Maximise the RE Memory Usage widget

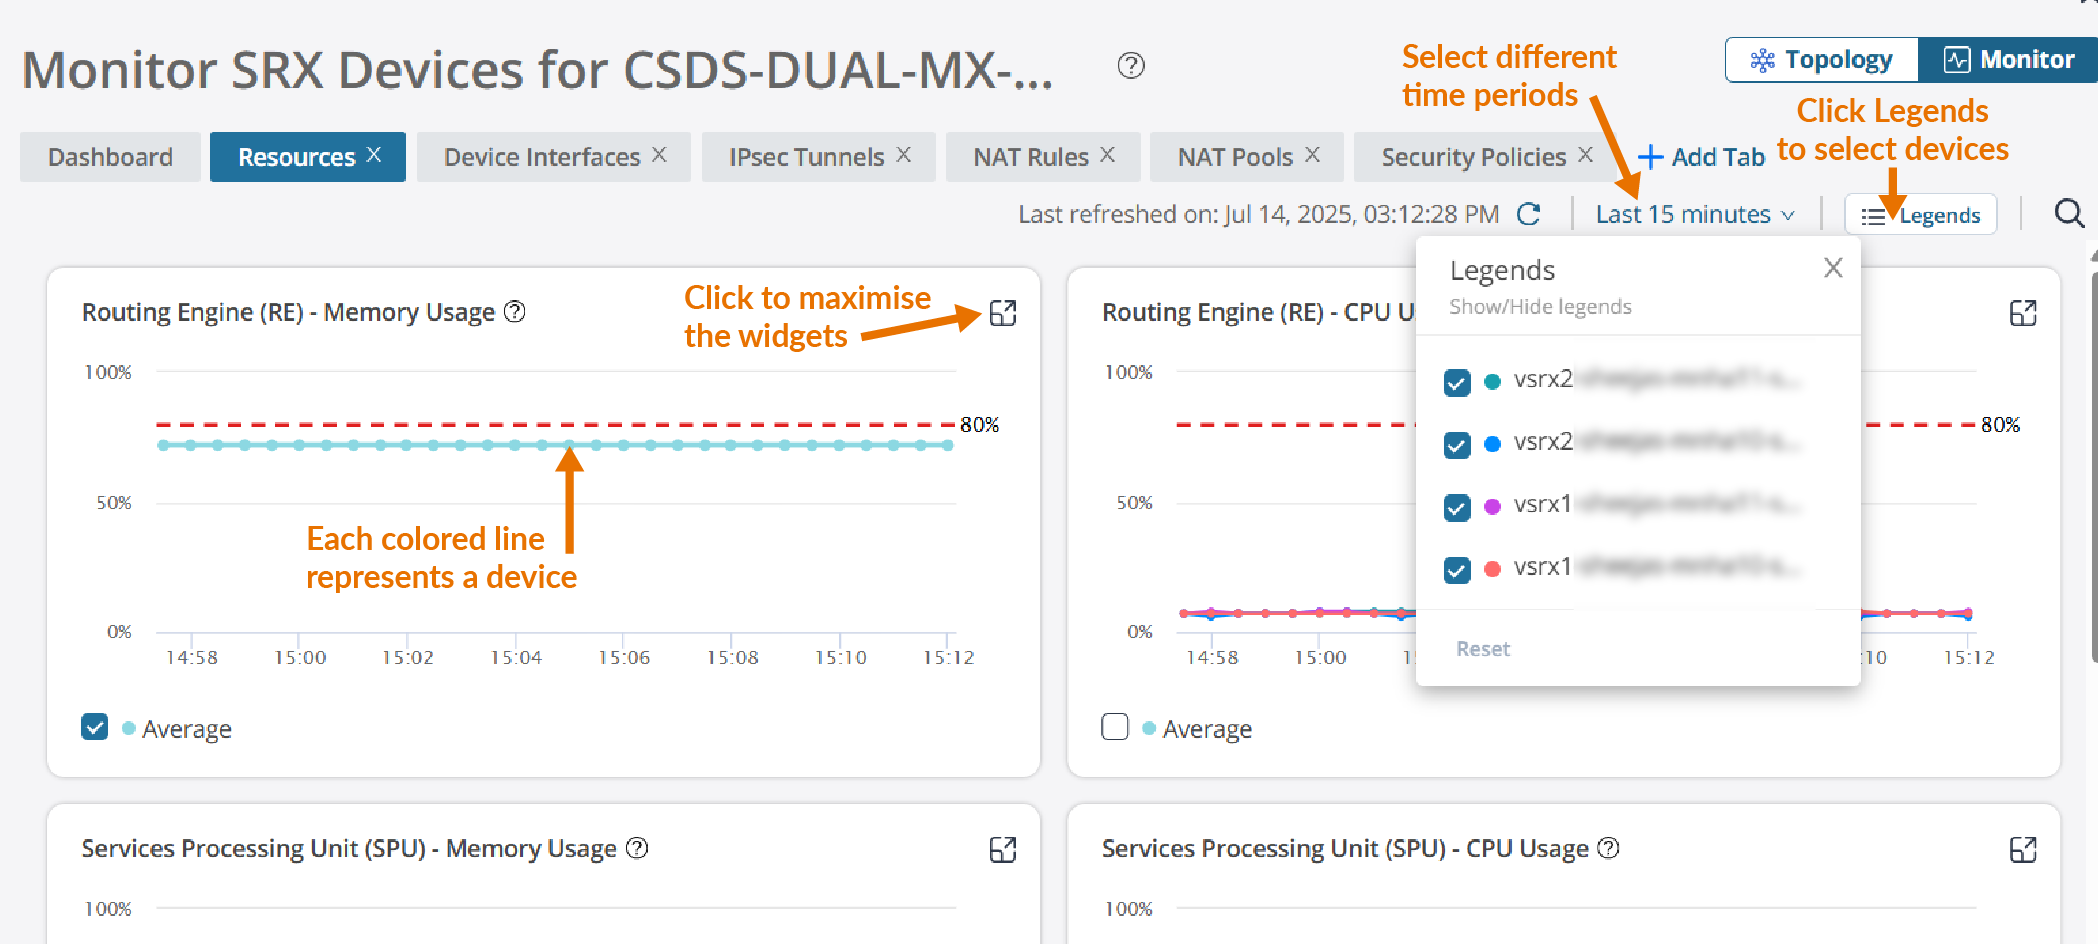1002,313
